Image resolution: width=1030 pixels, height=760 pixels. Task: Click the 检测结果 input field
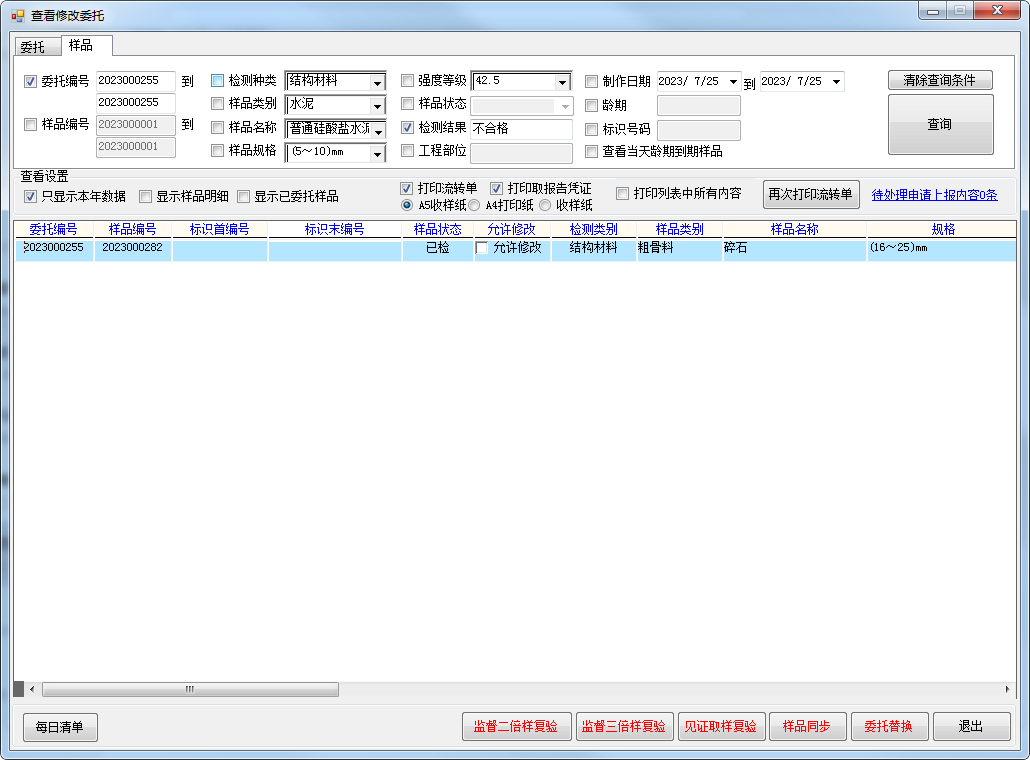click(520, 129)
